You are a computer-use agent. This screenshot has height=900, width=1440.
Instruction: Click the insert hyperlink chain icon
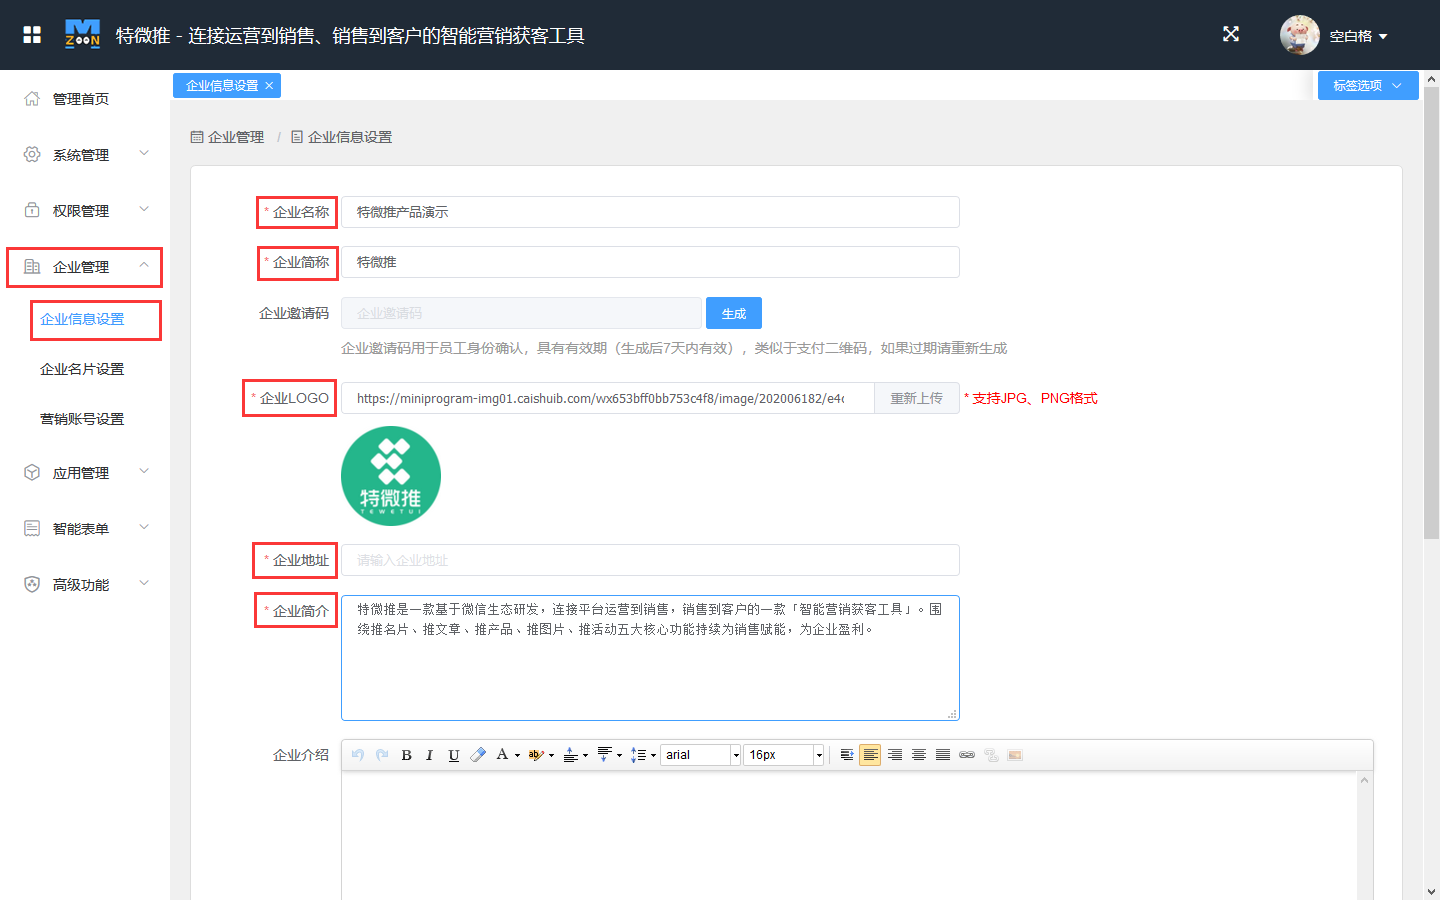967,755
